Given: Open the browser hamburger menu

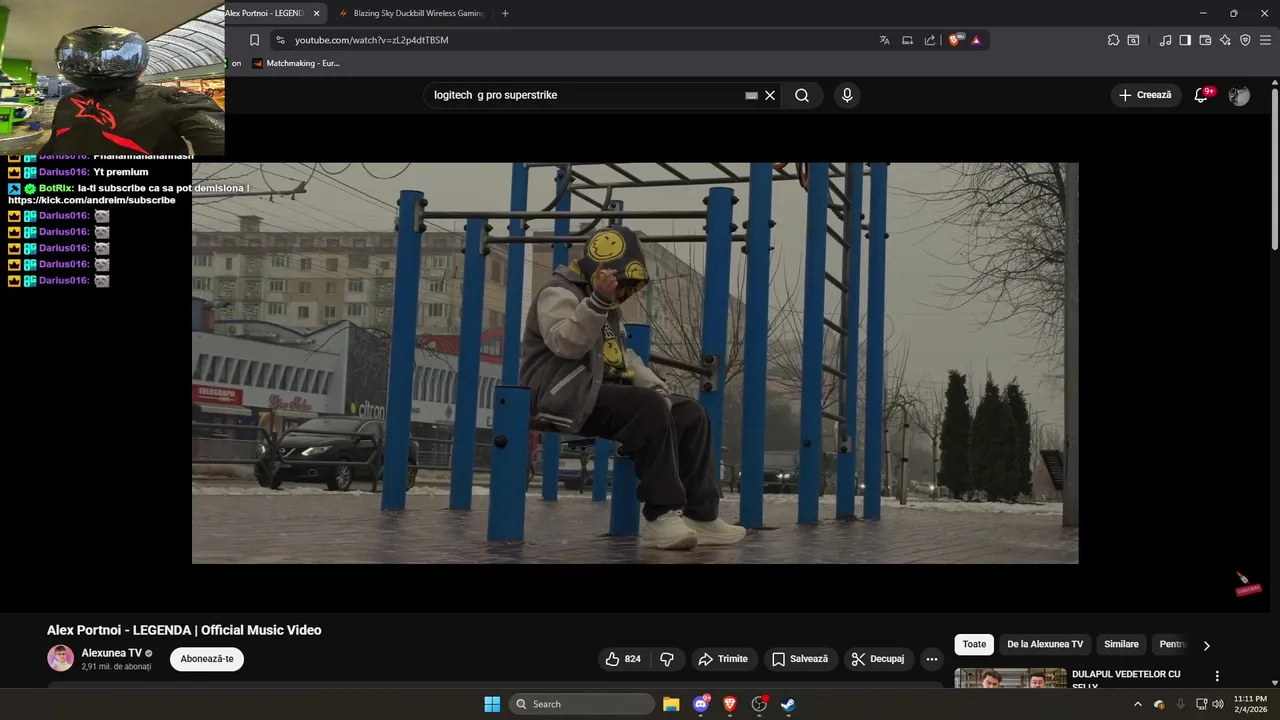Looking at the screenshot, I should point(1265,40).
